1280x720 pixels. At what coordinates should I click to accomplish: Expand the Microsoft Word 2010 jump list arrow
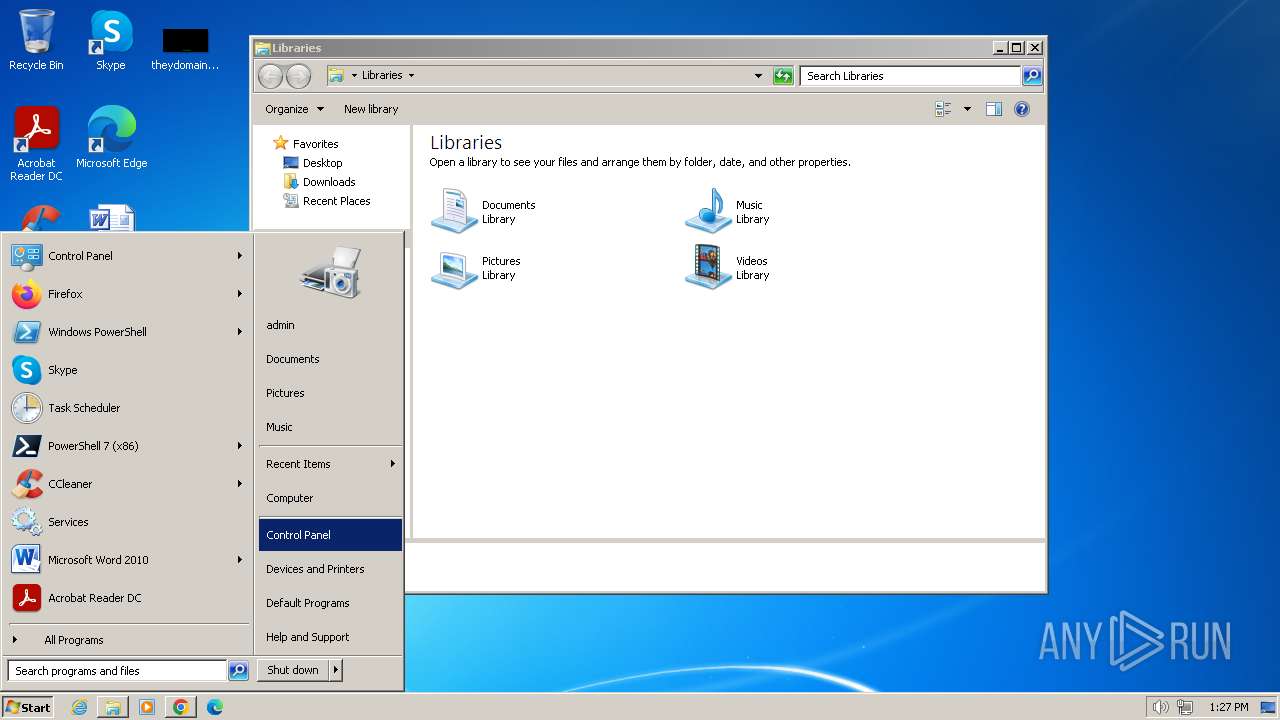click(x=240, y=560)
